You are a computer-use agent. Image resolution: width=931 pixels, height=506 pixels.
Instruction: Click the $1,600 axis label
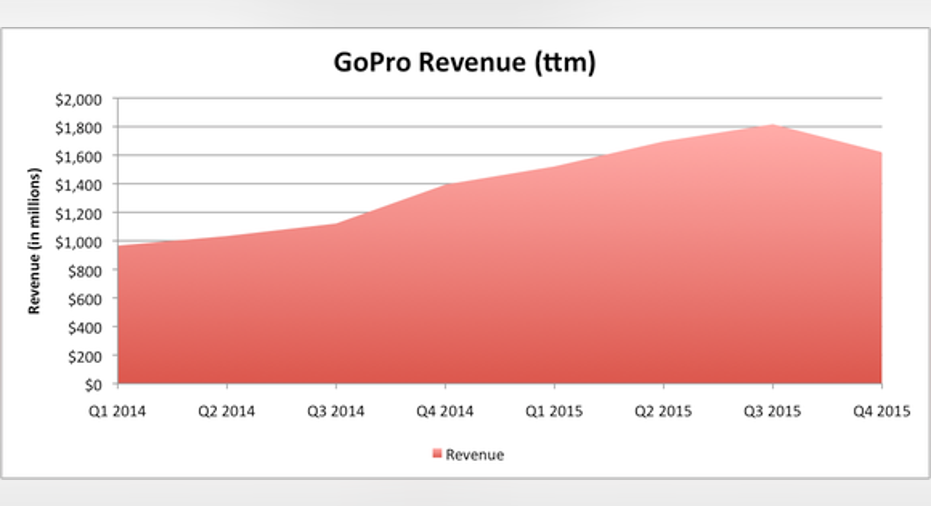click(x=78, y=157)
